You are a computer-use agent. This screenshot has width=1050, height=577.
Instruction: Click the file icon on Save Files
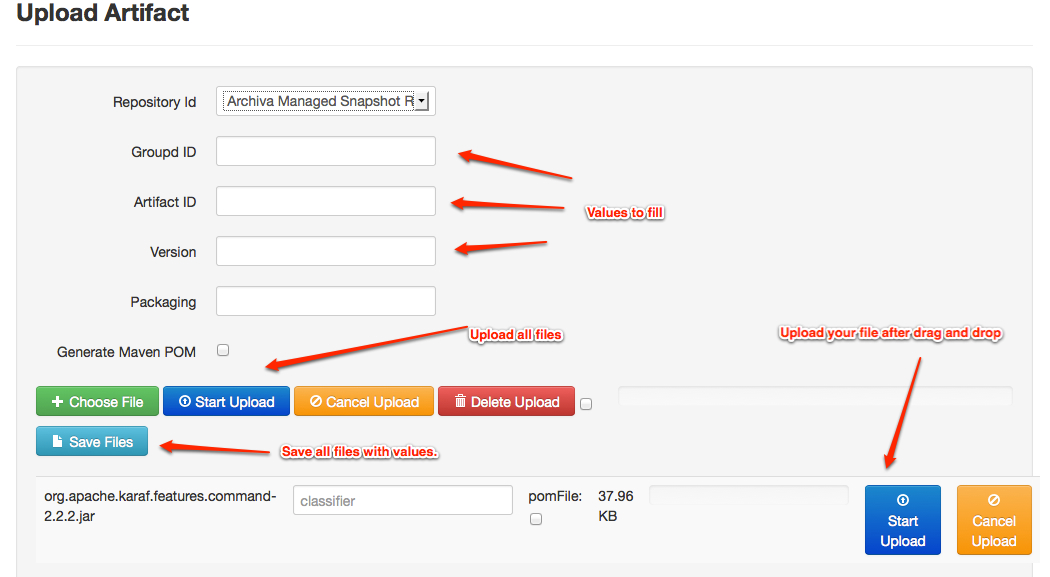58,442
